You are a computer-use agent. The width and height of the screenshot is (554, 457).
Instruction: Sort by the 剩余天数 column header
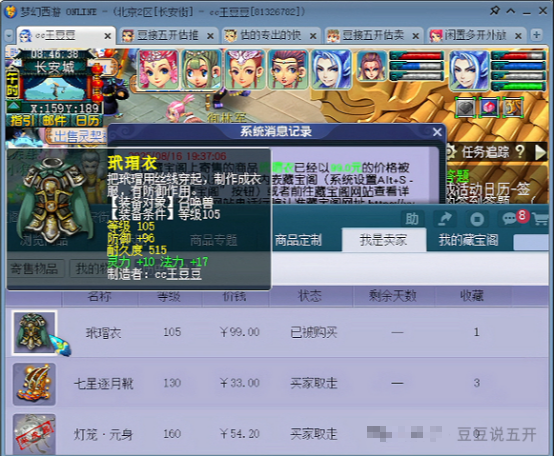(393, 296)
